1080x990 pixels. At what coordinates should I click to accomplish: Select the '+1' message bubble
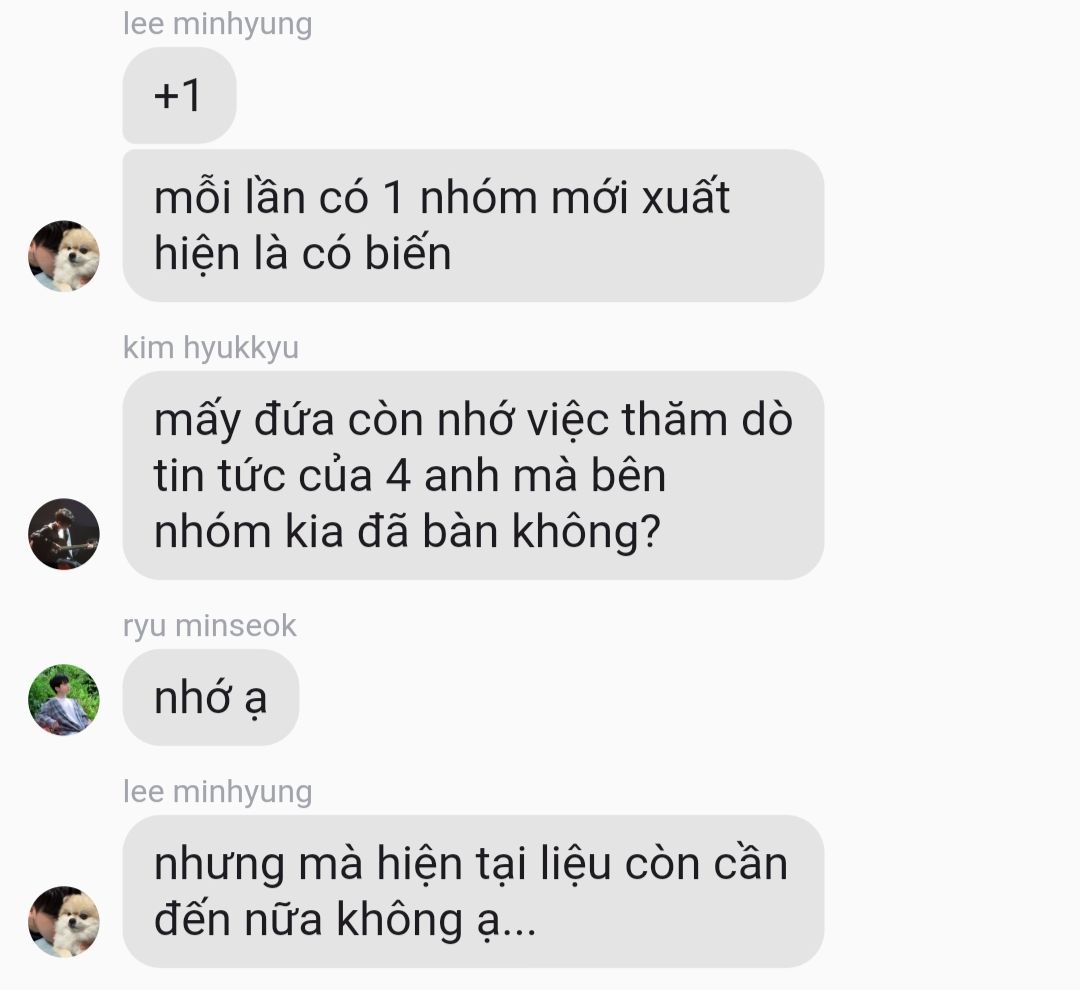179,95
